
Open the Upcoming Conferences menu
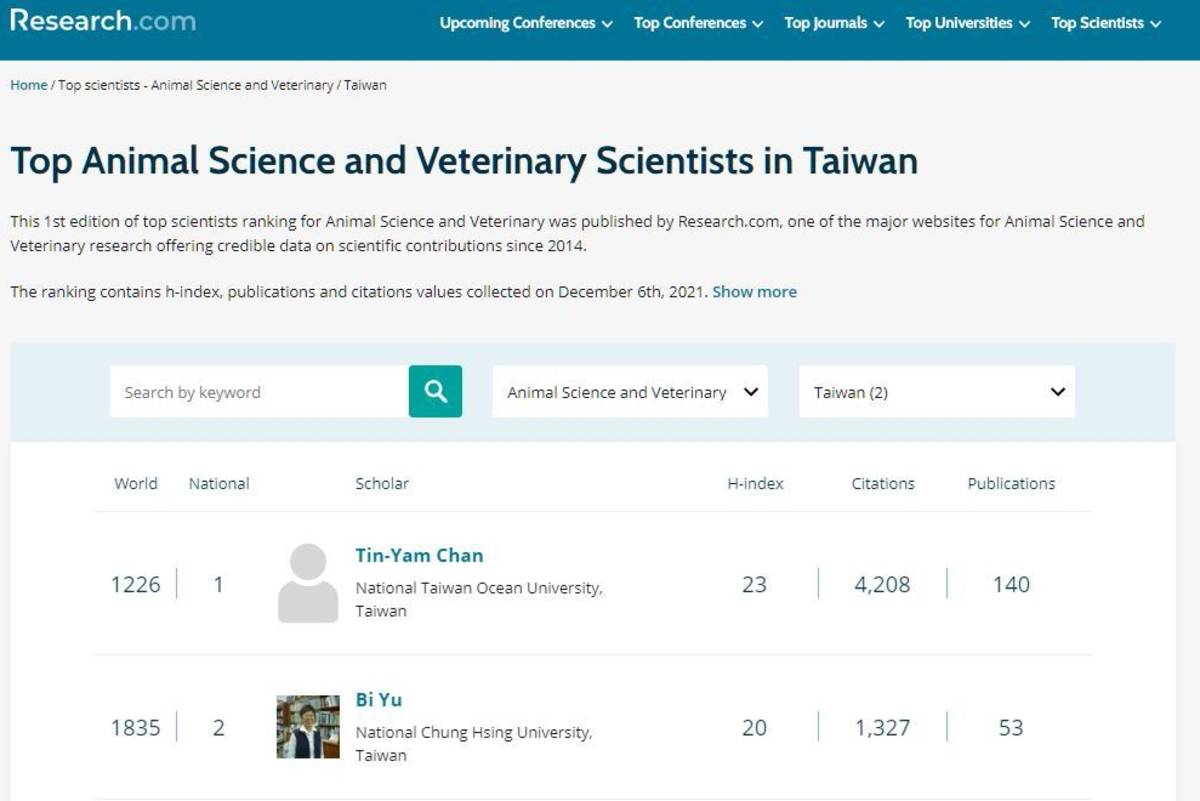[526, 23]
